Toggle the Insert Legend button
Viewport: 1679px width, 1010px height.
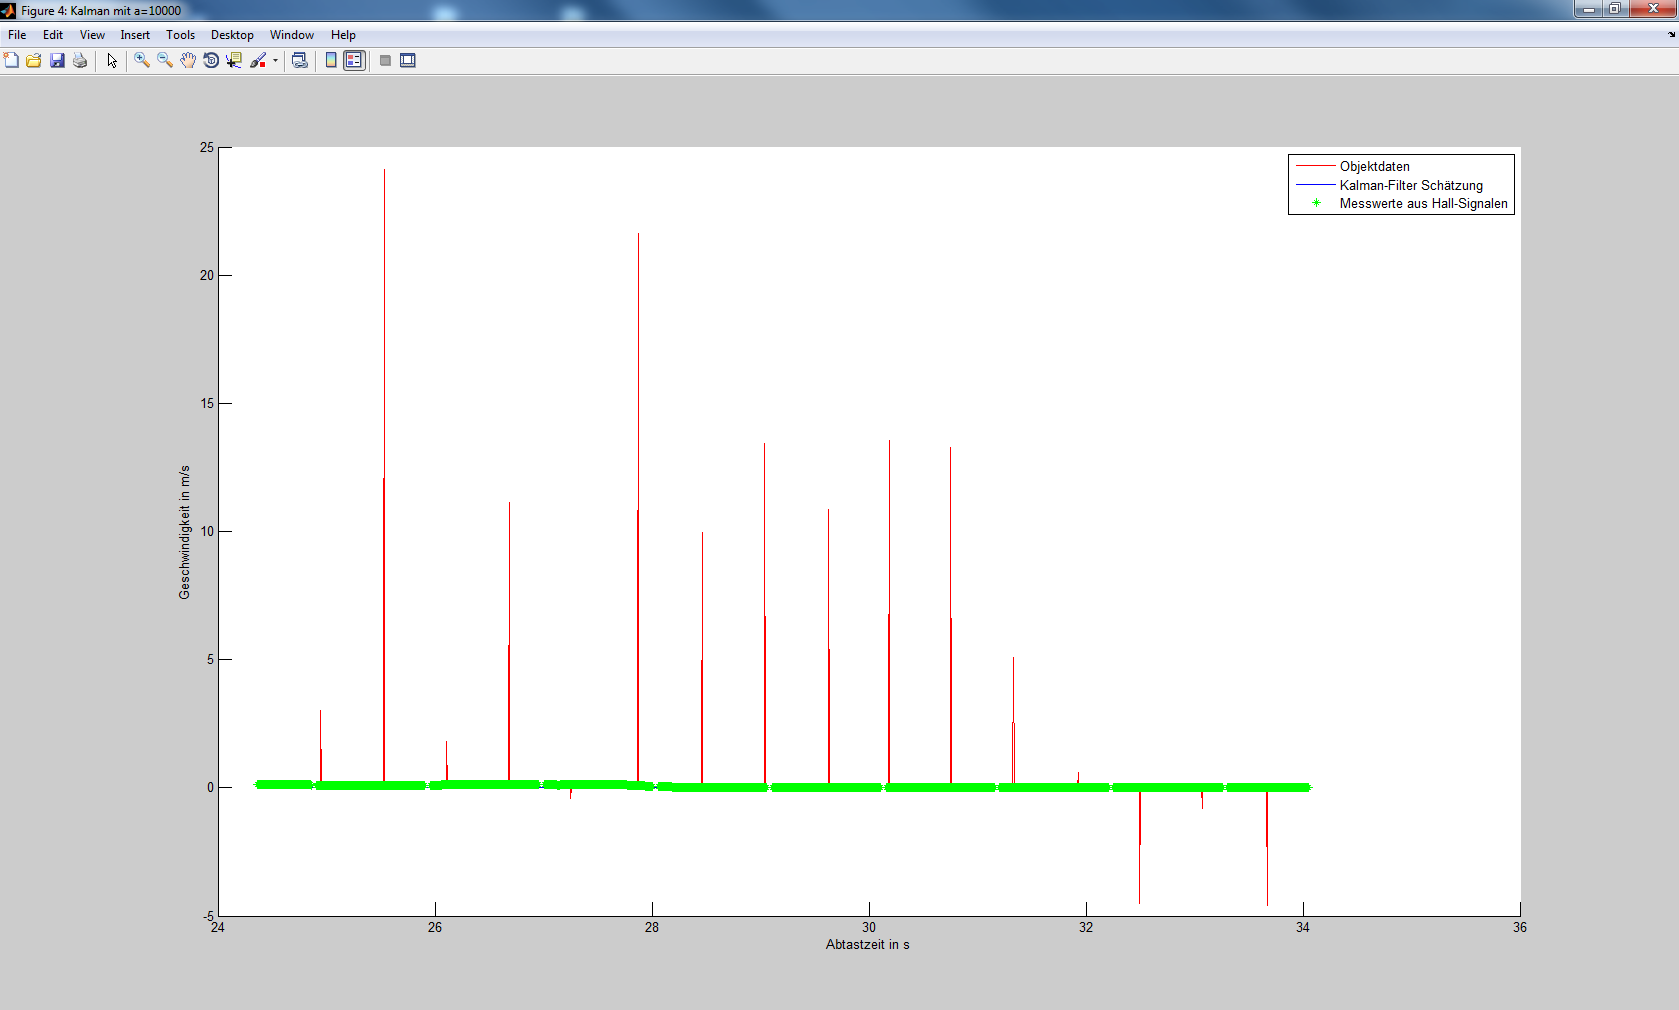point(354,61)
